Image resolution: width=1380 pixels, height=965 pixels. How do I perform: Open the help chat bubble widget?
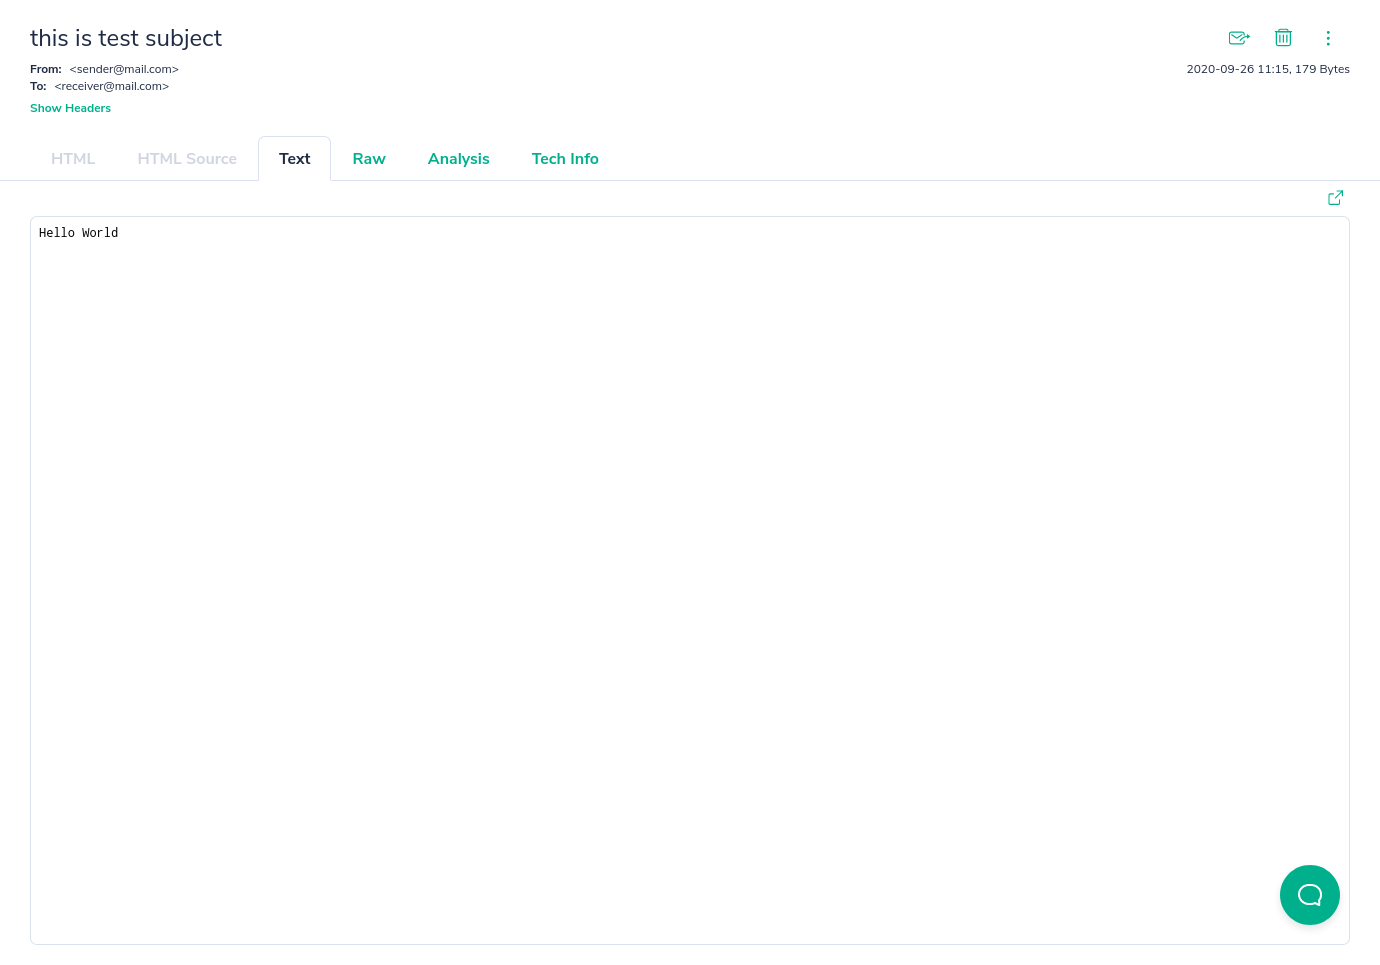pyautogui.click(x=1310, y=895)
